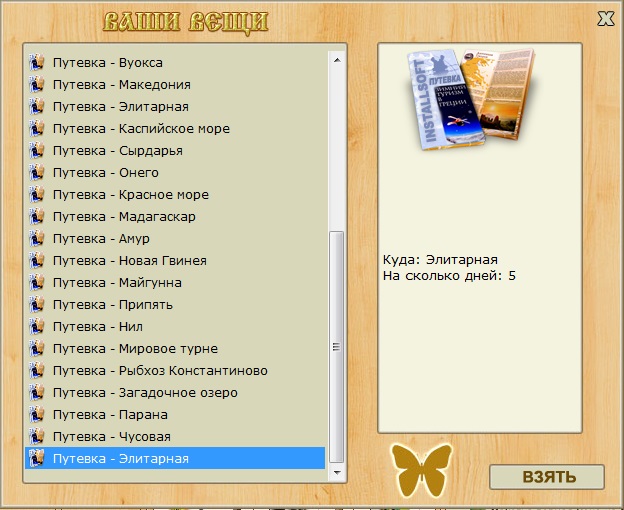The width and height of the screenshot is (624, 510).
Task: Pick Путевка - Красное море entry
Action: pyautogui.click(x=175, y=195)
